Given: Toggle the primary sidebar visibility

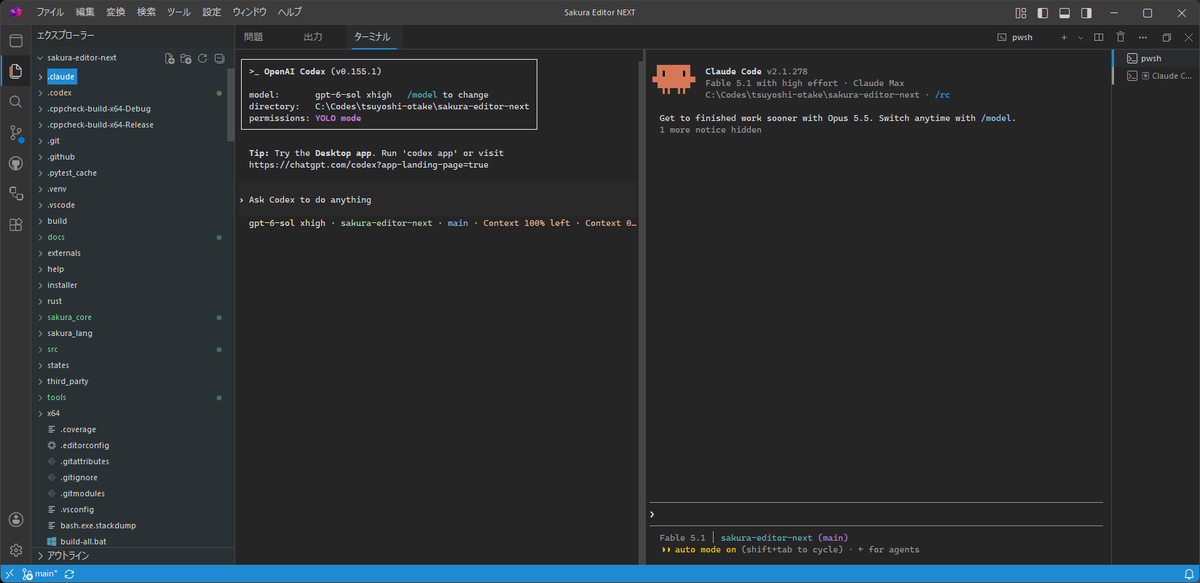Looking at the screenshot, I should point(1044,12).
